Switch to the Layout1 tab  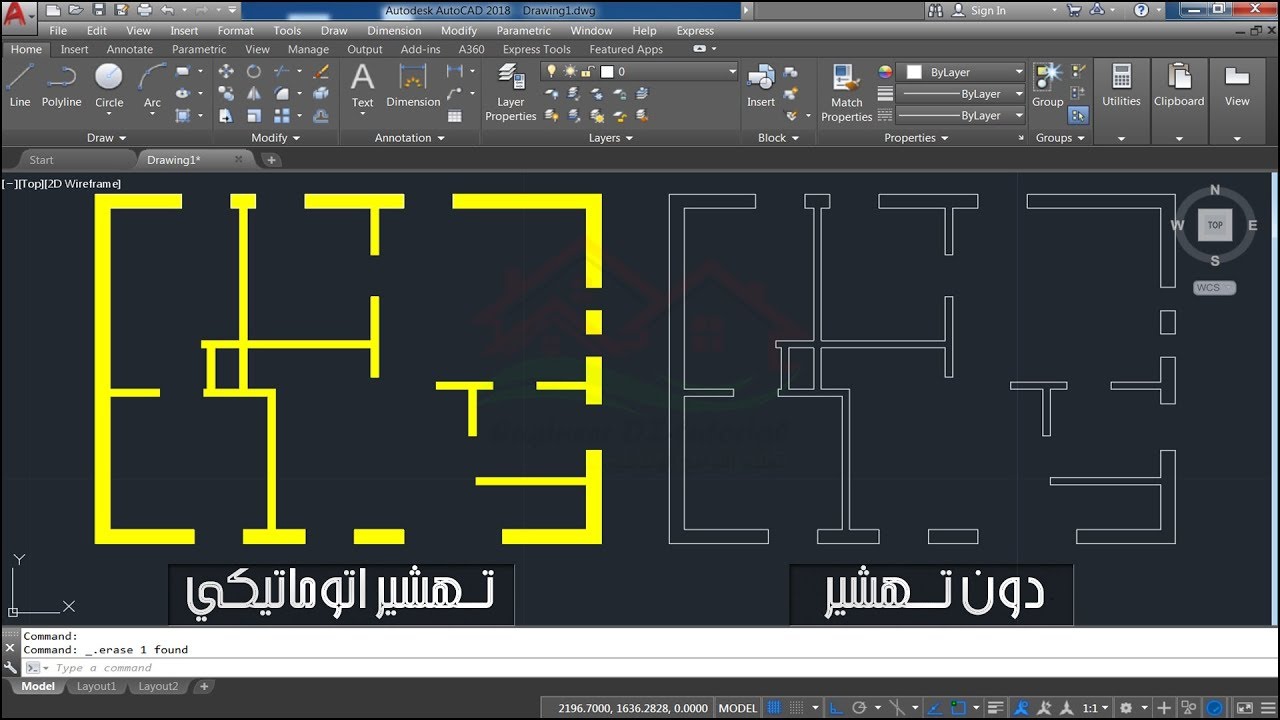97,686
